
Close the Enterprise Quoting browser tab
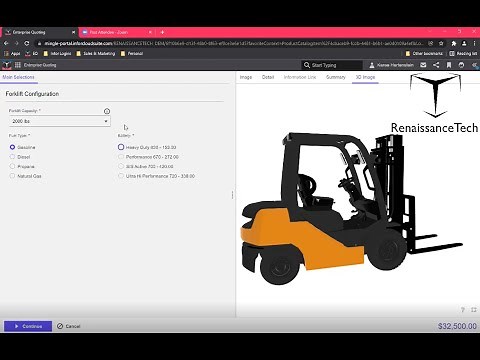click(x=74, y=32)
